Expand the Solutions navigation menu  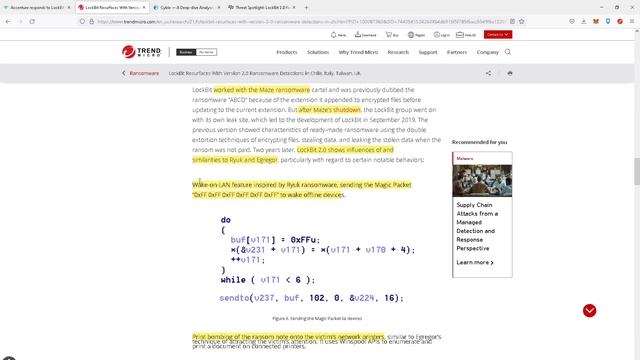[318, 52]
